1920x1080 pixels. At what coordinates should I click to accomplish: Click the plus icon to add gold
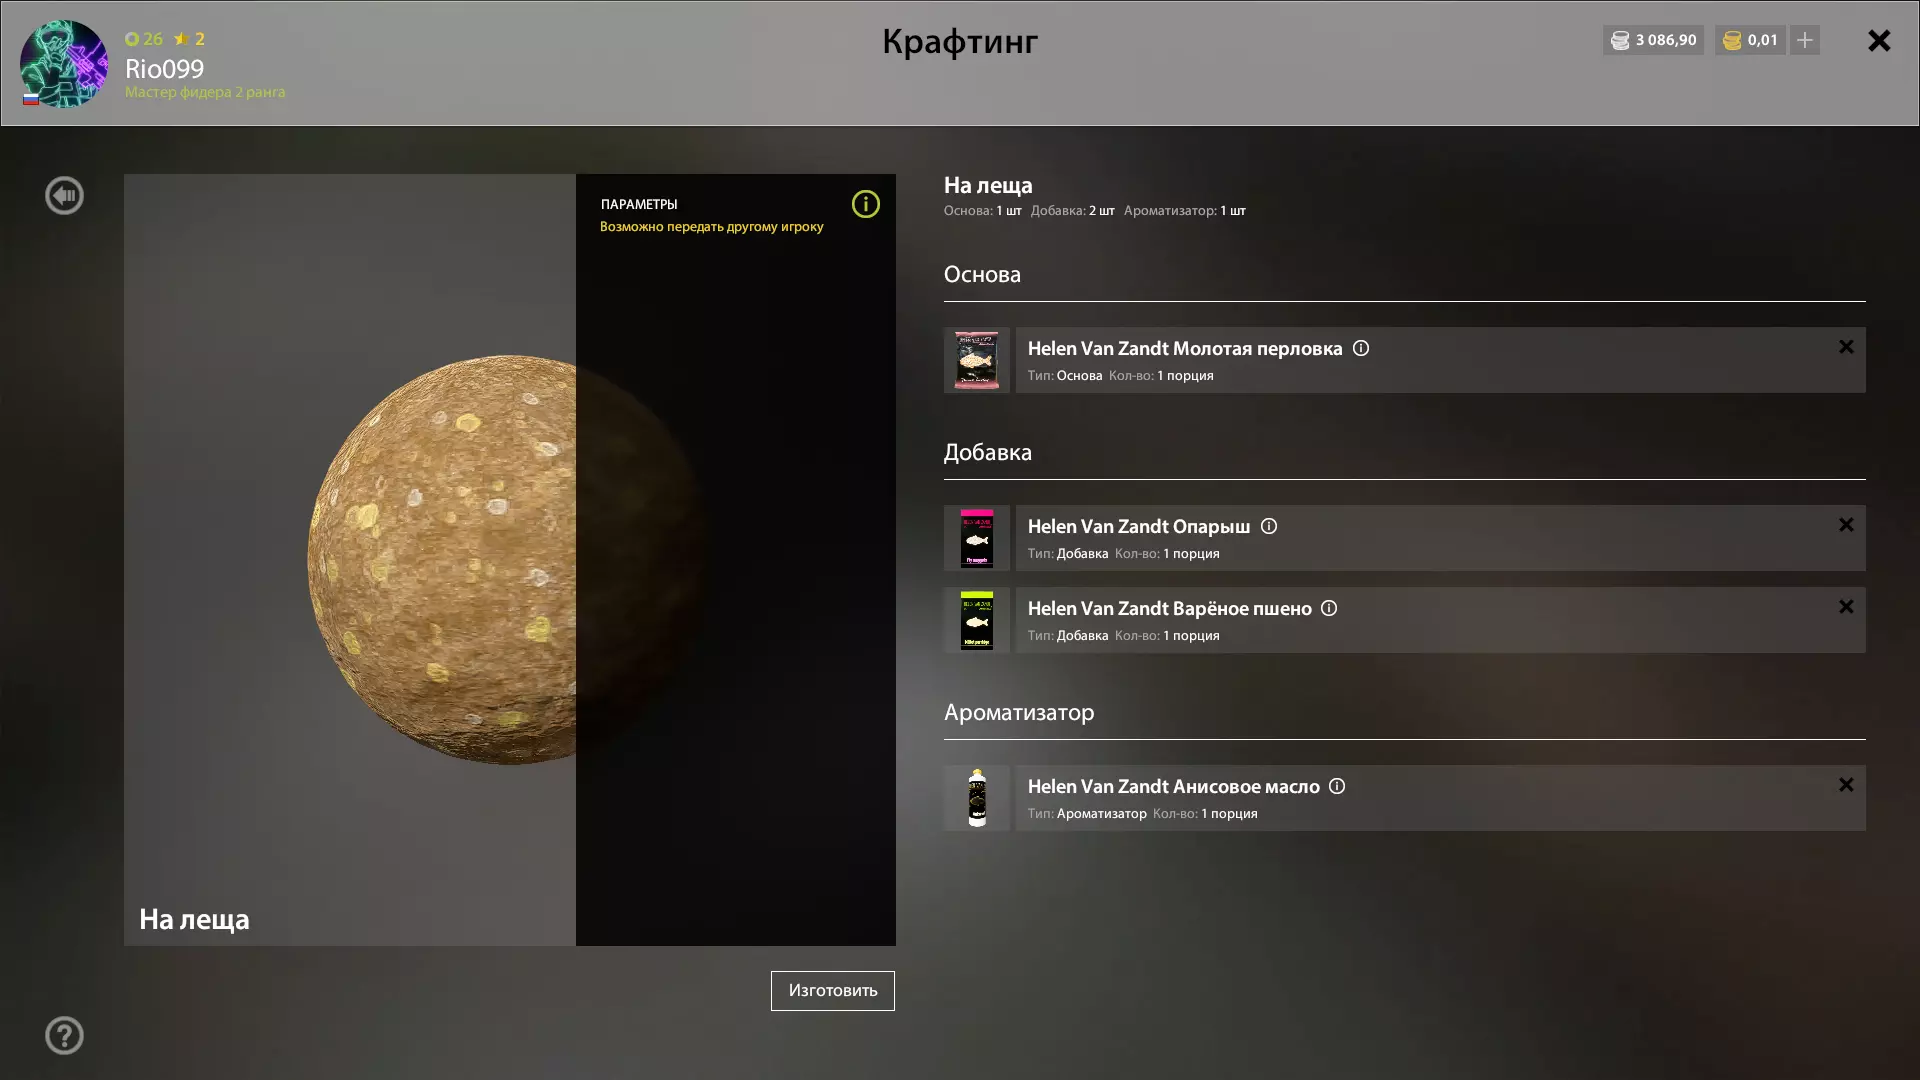(x=1805, y=40)
